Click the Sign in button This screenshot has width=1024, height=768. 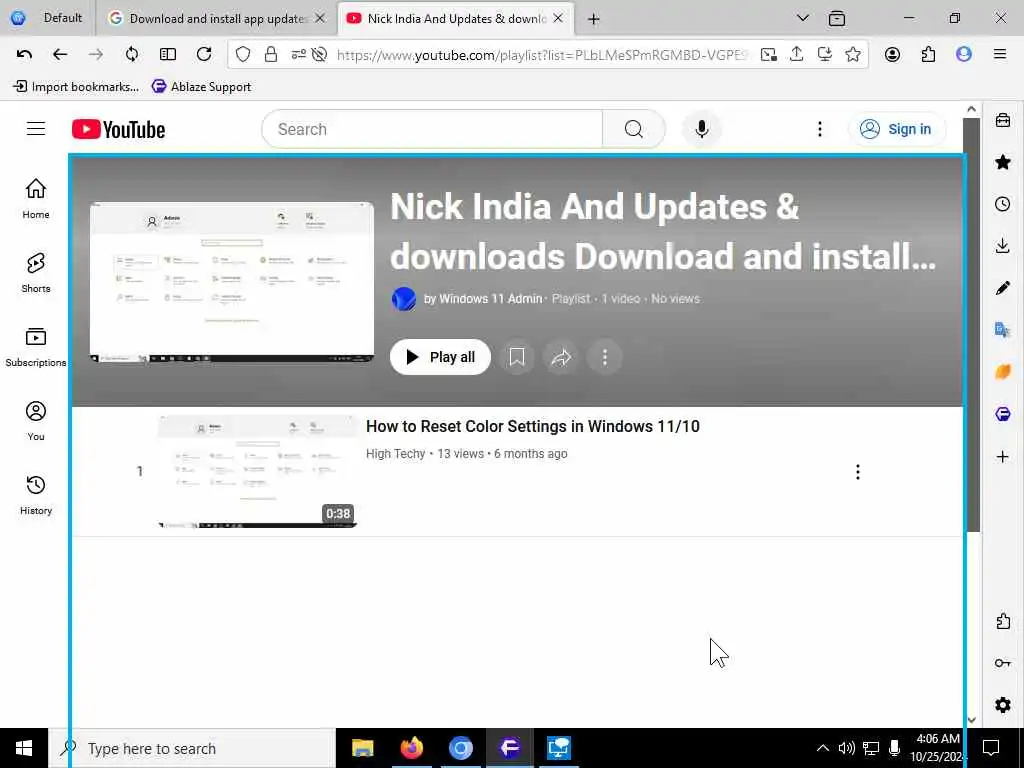[x=897, y=129]
